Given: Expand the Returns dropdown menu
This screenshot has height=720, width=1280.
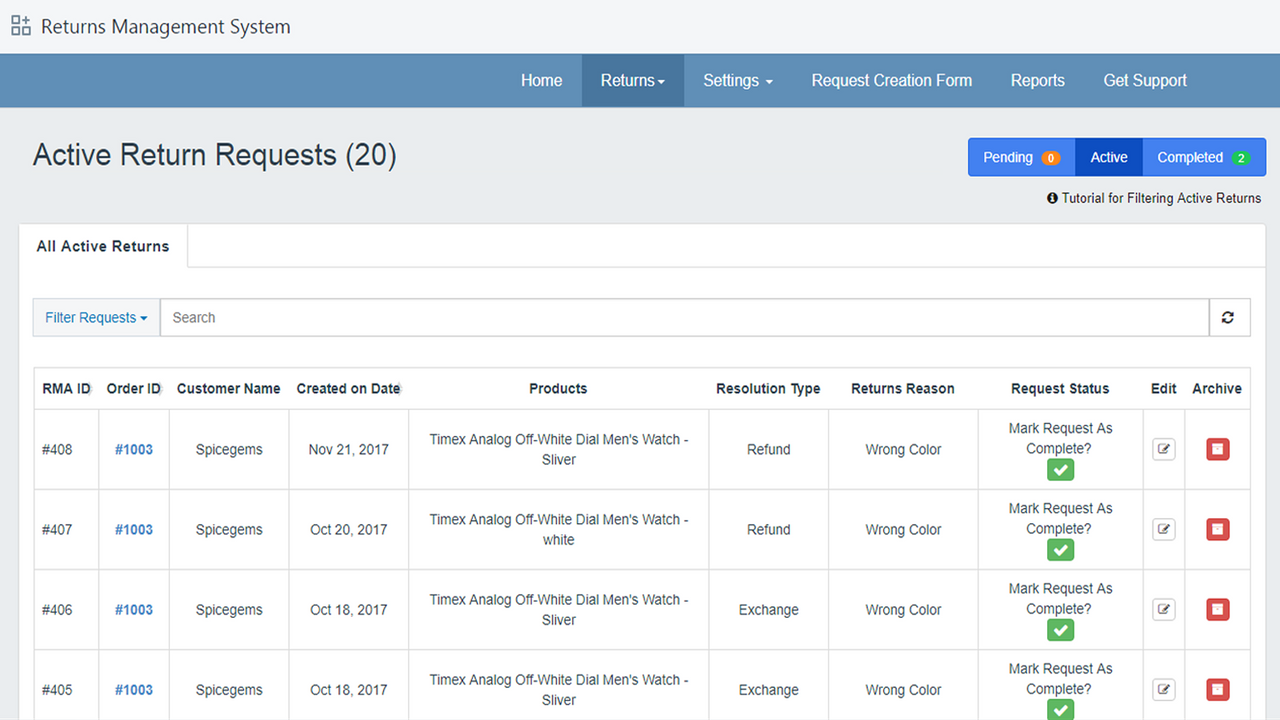Looking at the screenshot, I should tap(632, 80).
